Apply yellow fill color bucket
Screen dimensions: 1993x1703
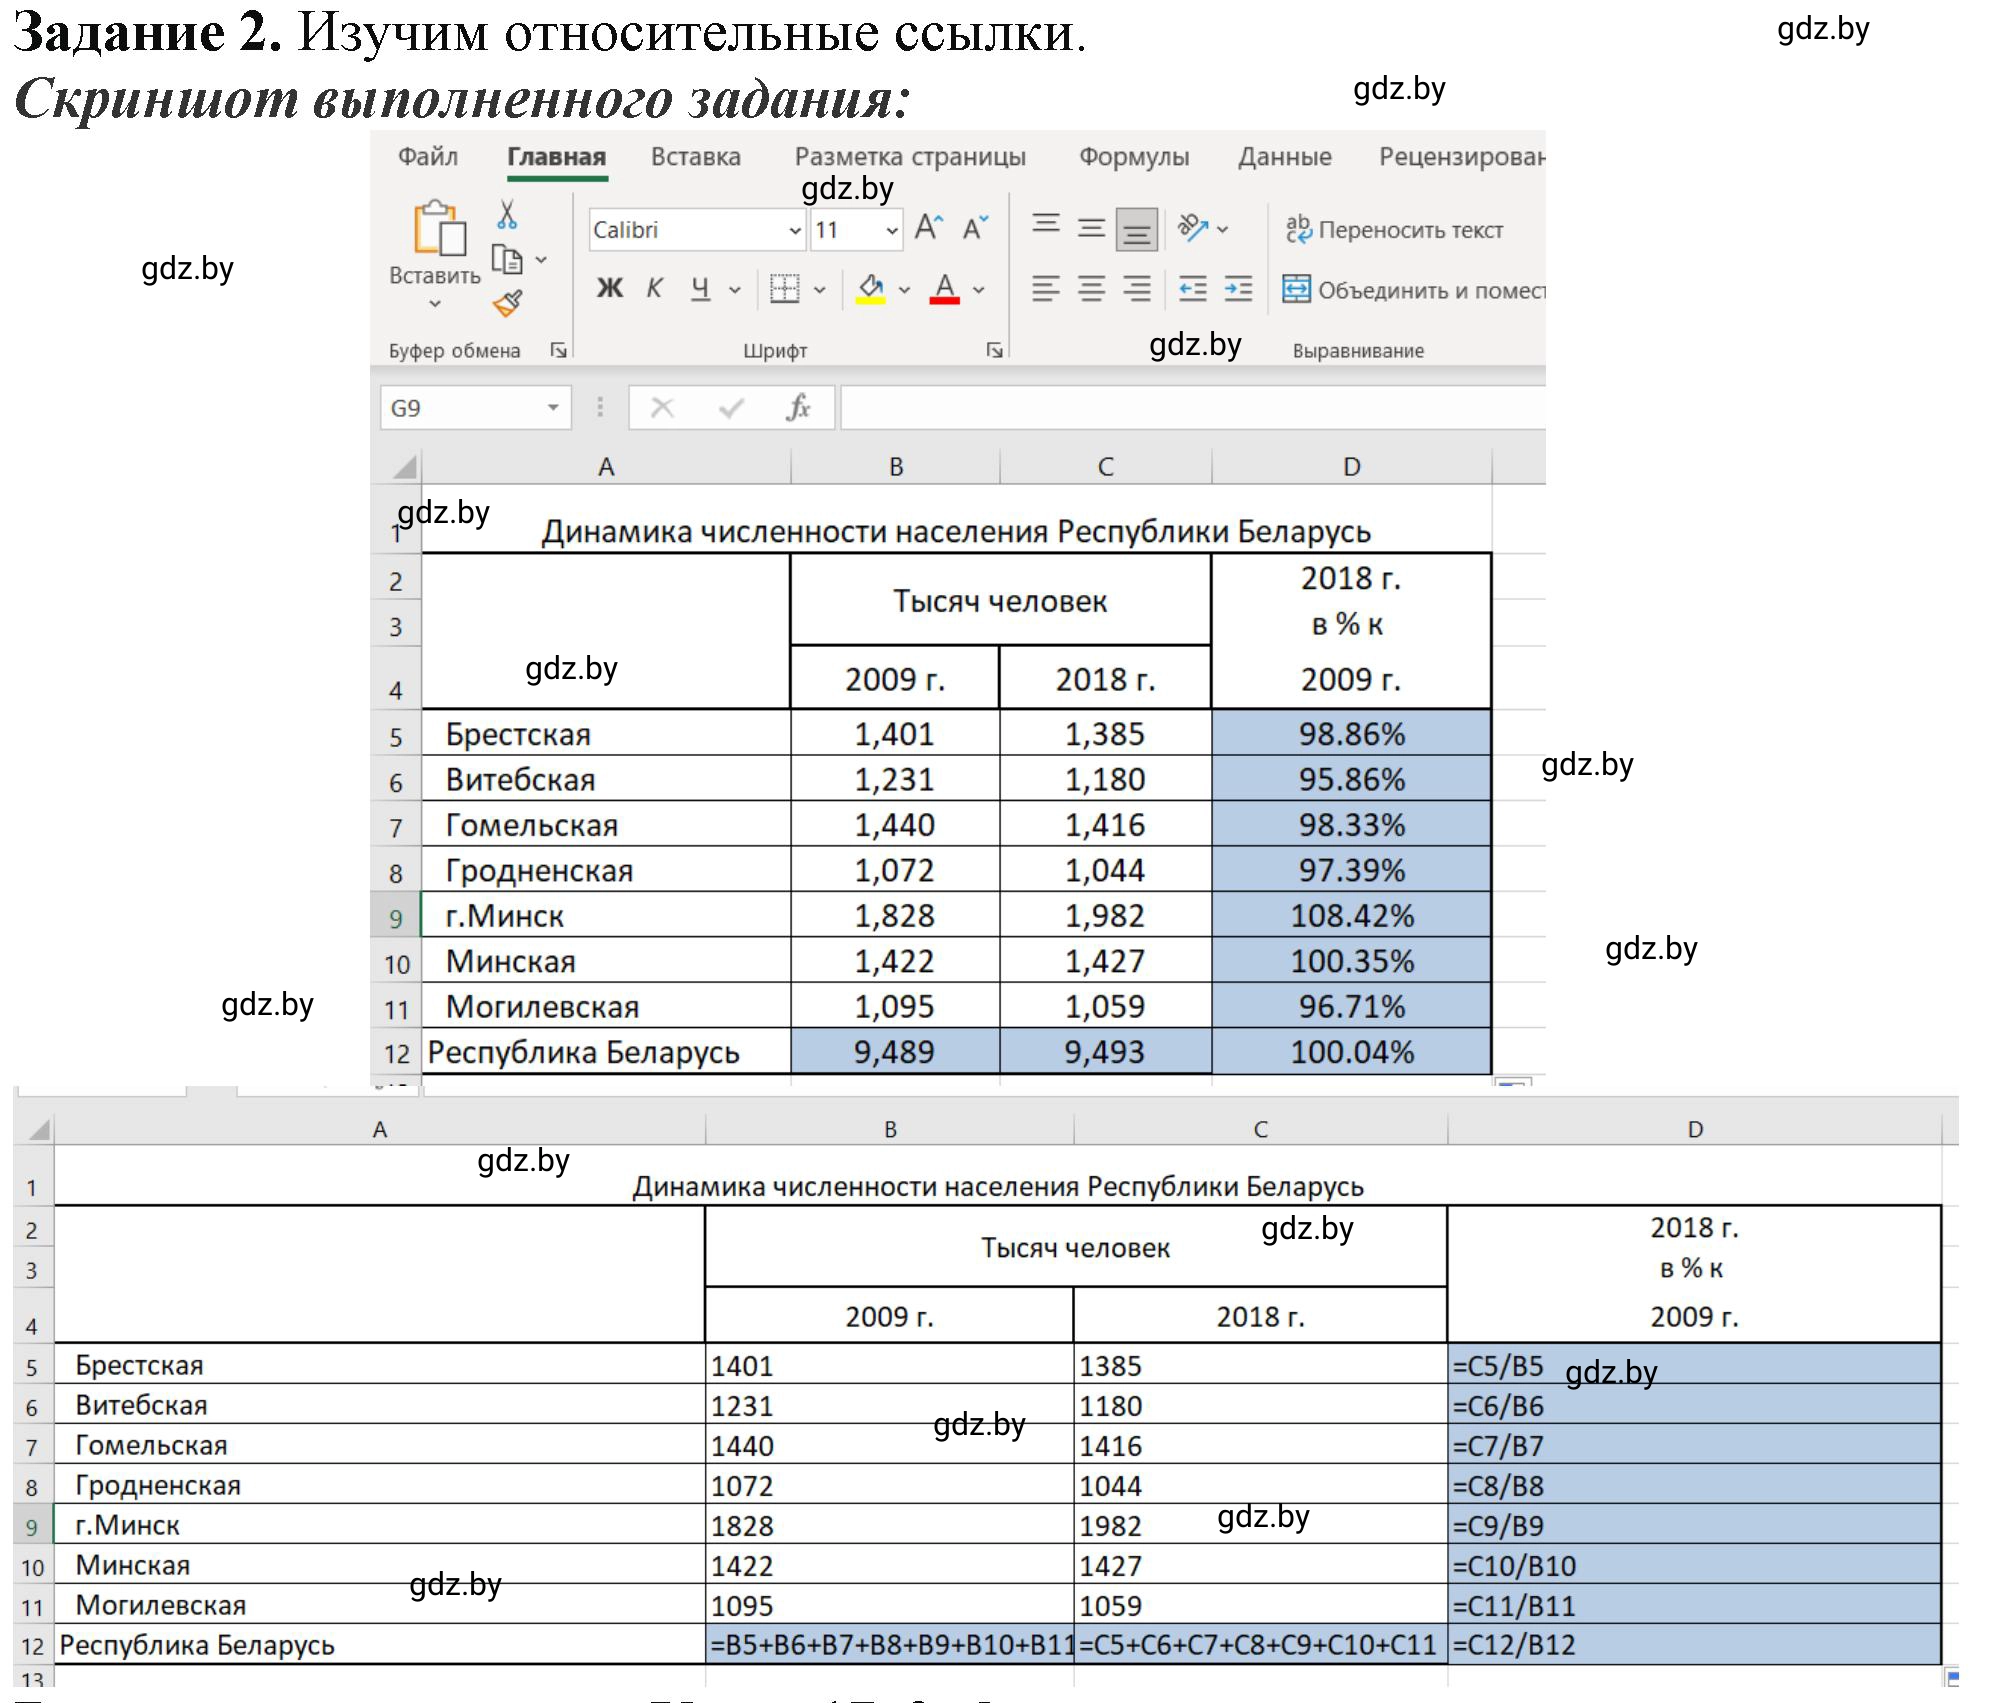[x=871, y=289]
